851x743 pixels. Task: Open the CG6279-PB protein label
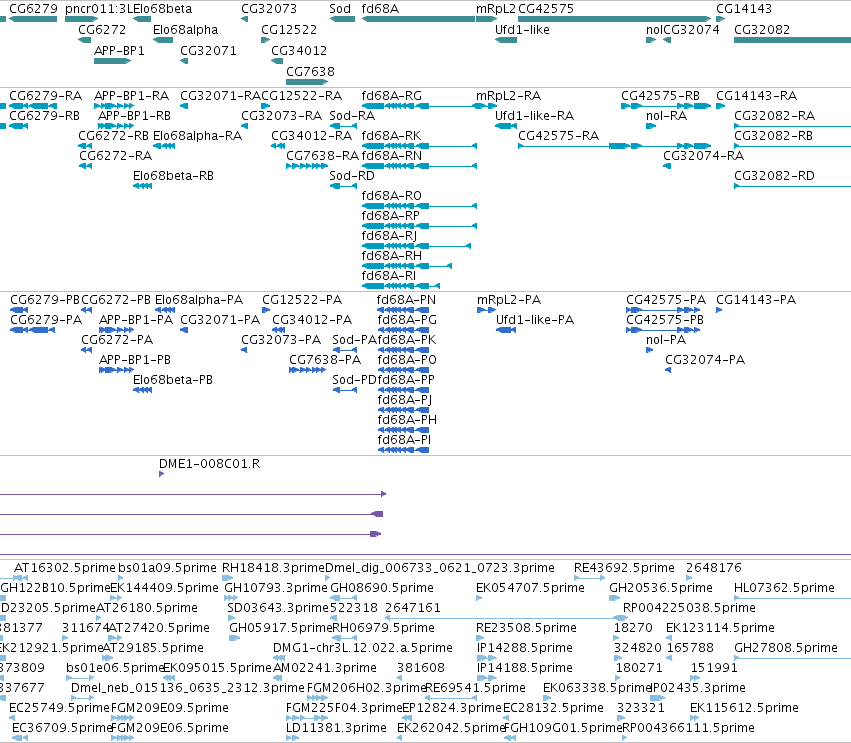45,300
